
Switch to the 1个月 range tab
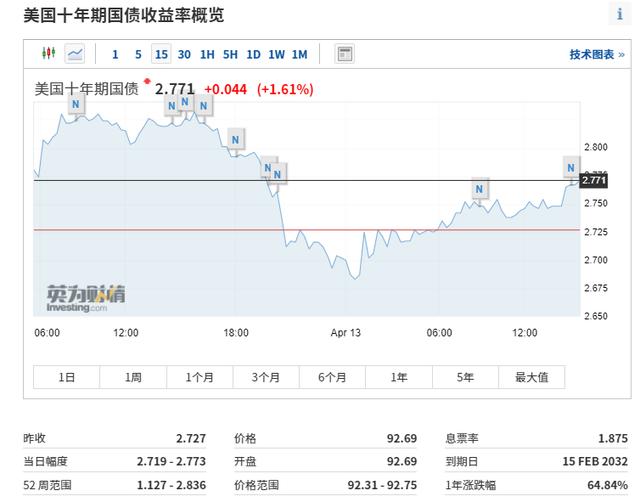point(200,377)
